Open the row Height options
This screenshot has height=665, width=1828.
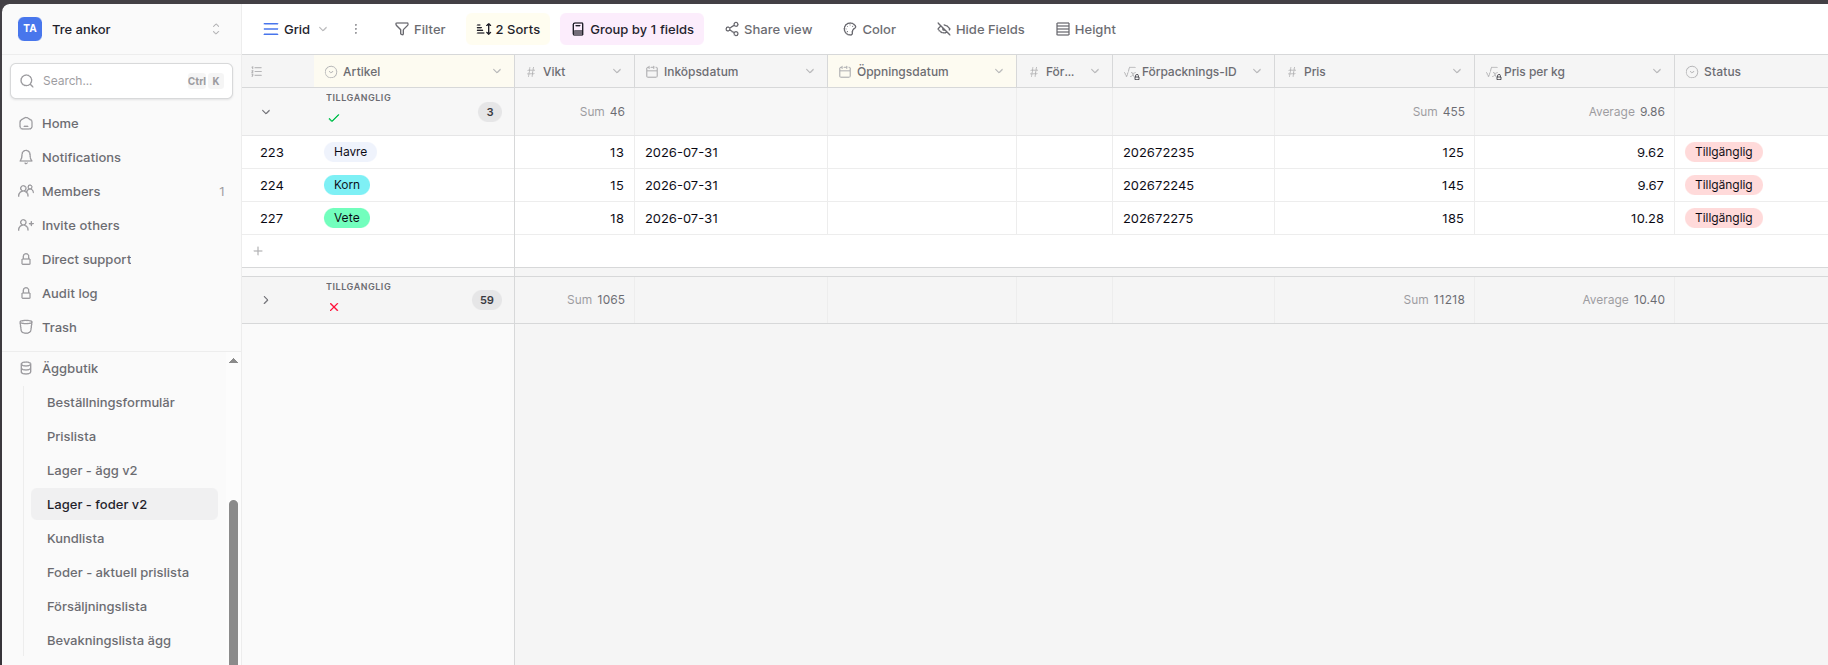click(x=1086, y=30)
